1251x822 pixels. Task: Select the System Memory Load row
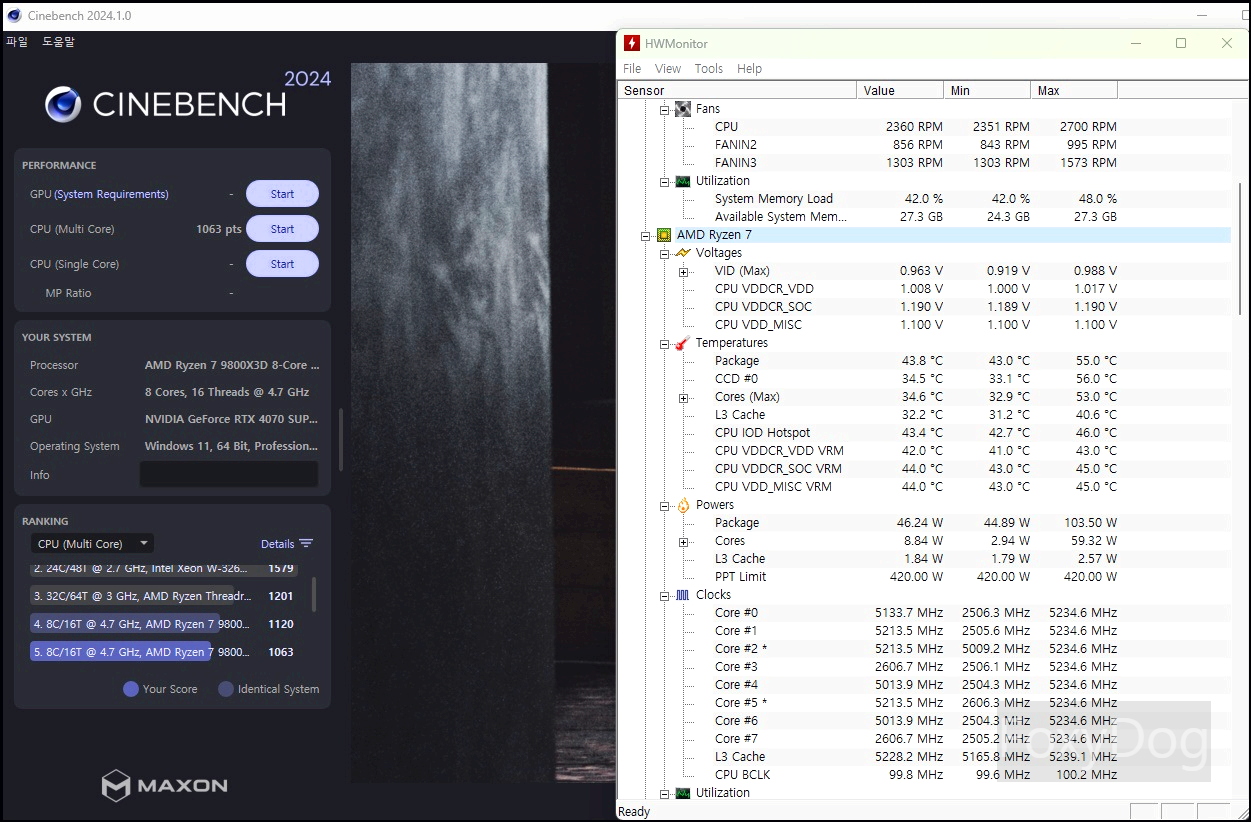[915, 199]
